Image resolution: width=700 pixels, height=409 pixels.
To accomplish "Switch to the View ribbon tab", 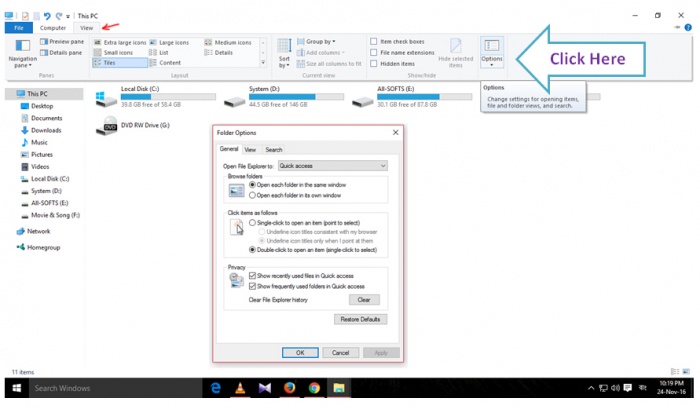I will pos(87,28).
